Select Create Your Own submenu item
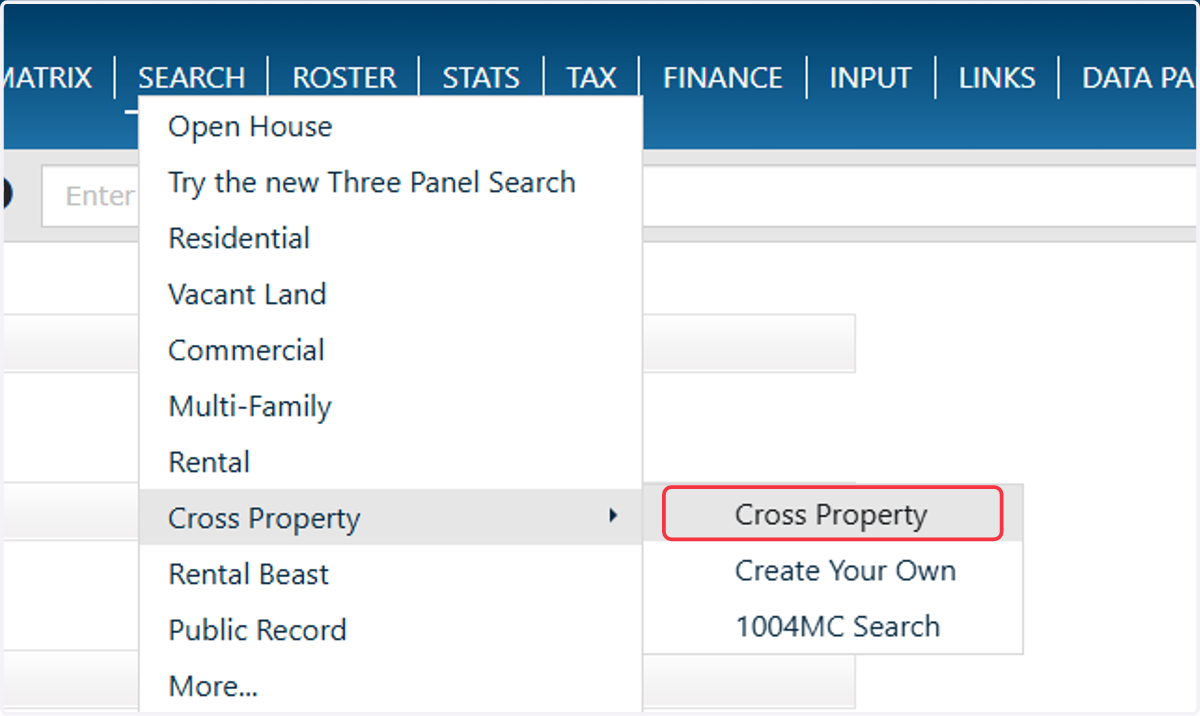Viewport: 1200px width, 716px height. [844, 571]
